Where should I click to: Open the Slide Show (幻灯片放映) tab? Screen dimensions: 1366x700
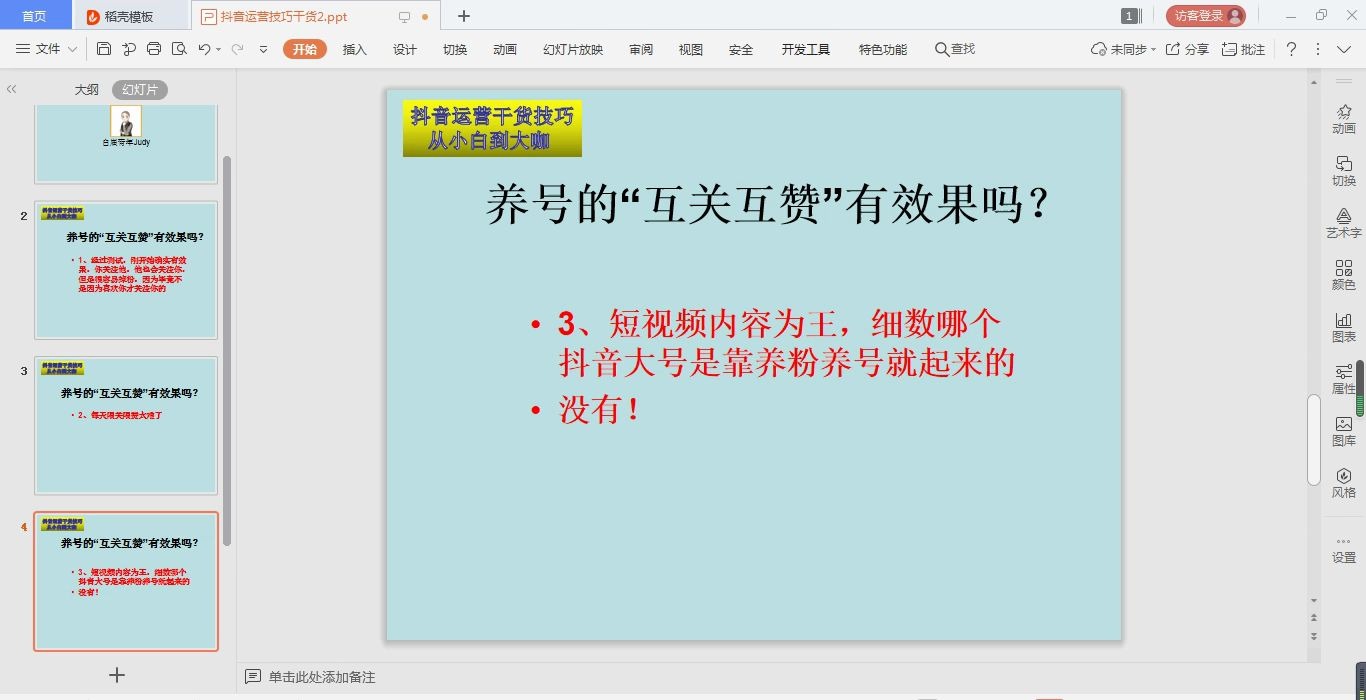pos(573,49)
